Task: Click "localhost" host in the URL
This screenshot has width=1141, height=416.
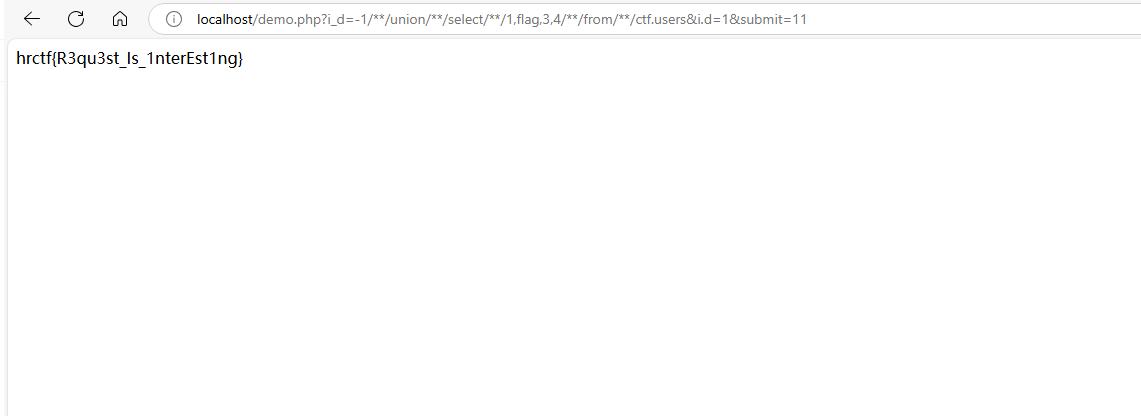Action: [x=224, y=20]
